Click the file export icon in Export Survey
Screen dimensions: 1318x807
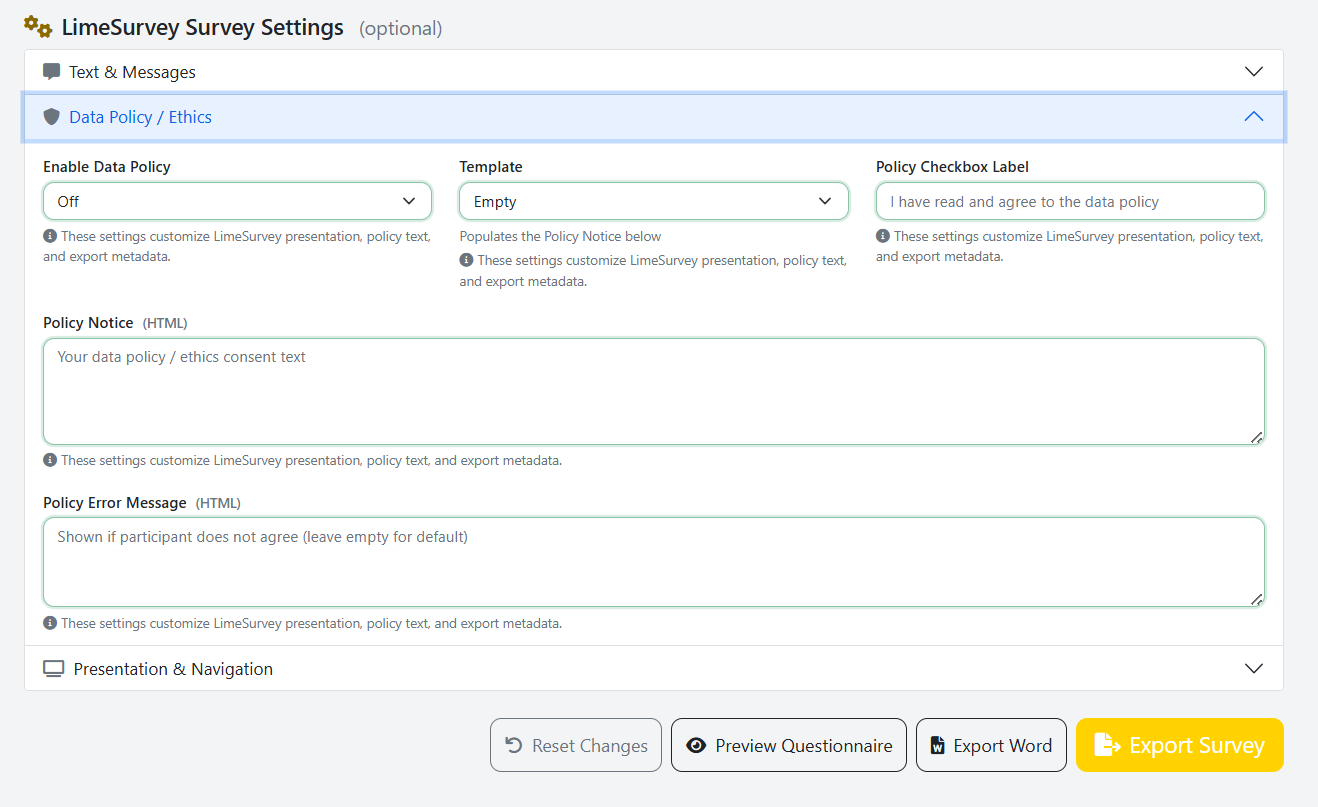[1106, 745]
